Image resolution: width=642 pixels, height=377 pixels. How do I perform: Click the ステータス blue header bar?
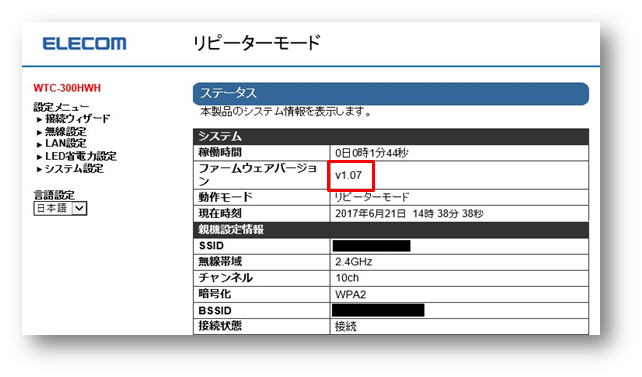pyautogui.click(x=391, y=94)
